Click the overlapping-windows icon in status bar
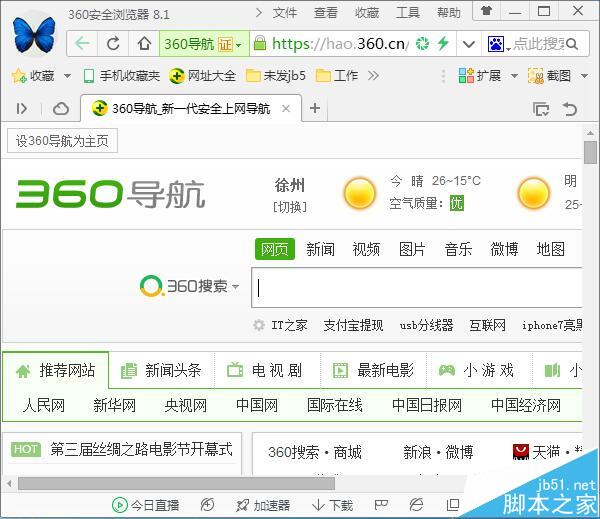 pyautogui.click(x=453, y=505)
